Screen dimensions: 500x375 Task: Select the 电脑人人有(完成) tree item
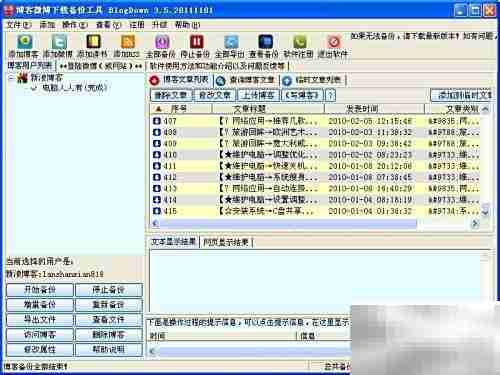pyautogui.click(x=75, y=88)
